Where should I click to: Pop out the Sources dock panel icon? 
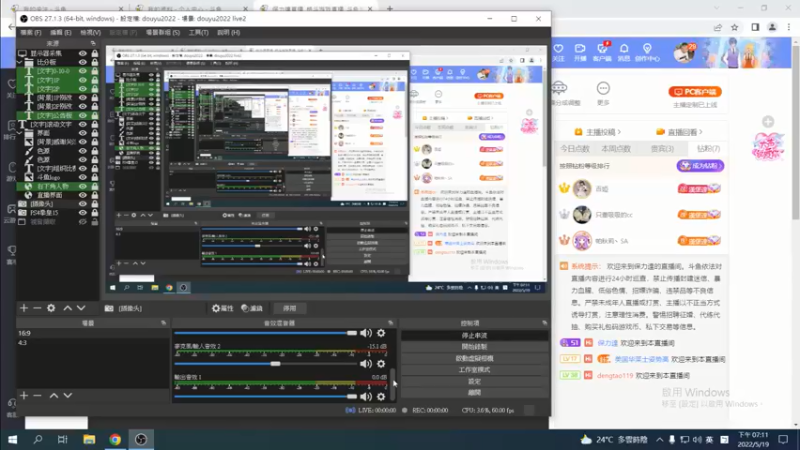pyautogui.click(x=93, y=43)
